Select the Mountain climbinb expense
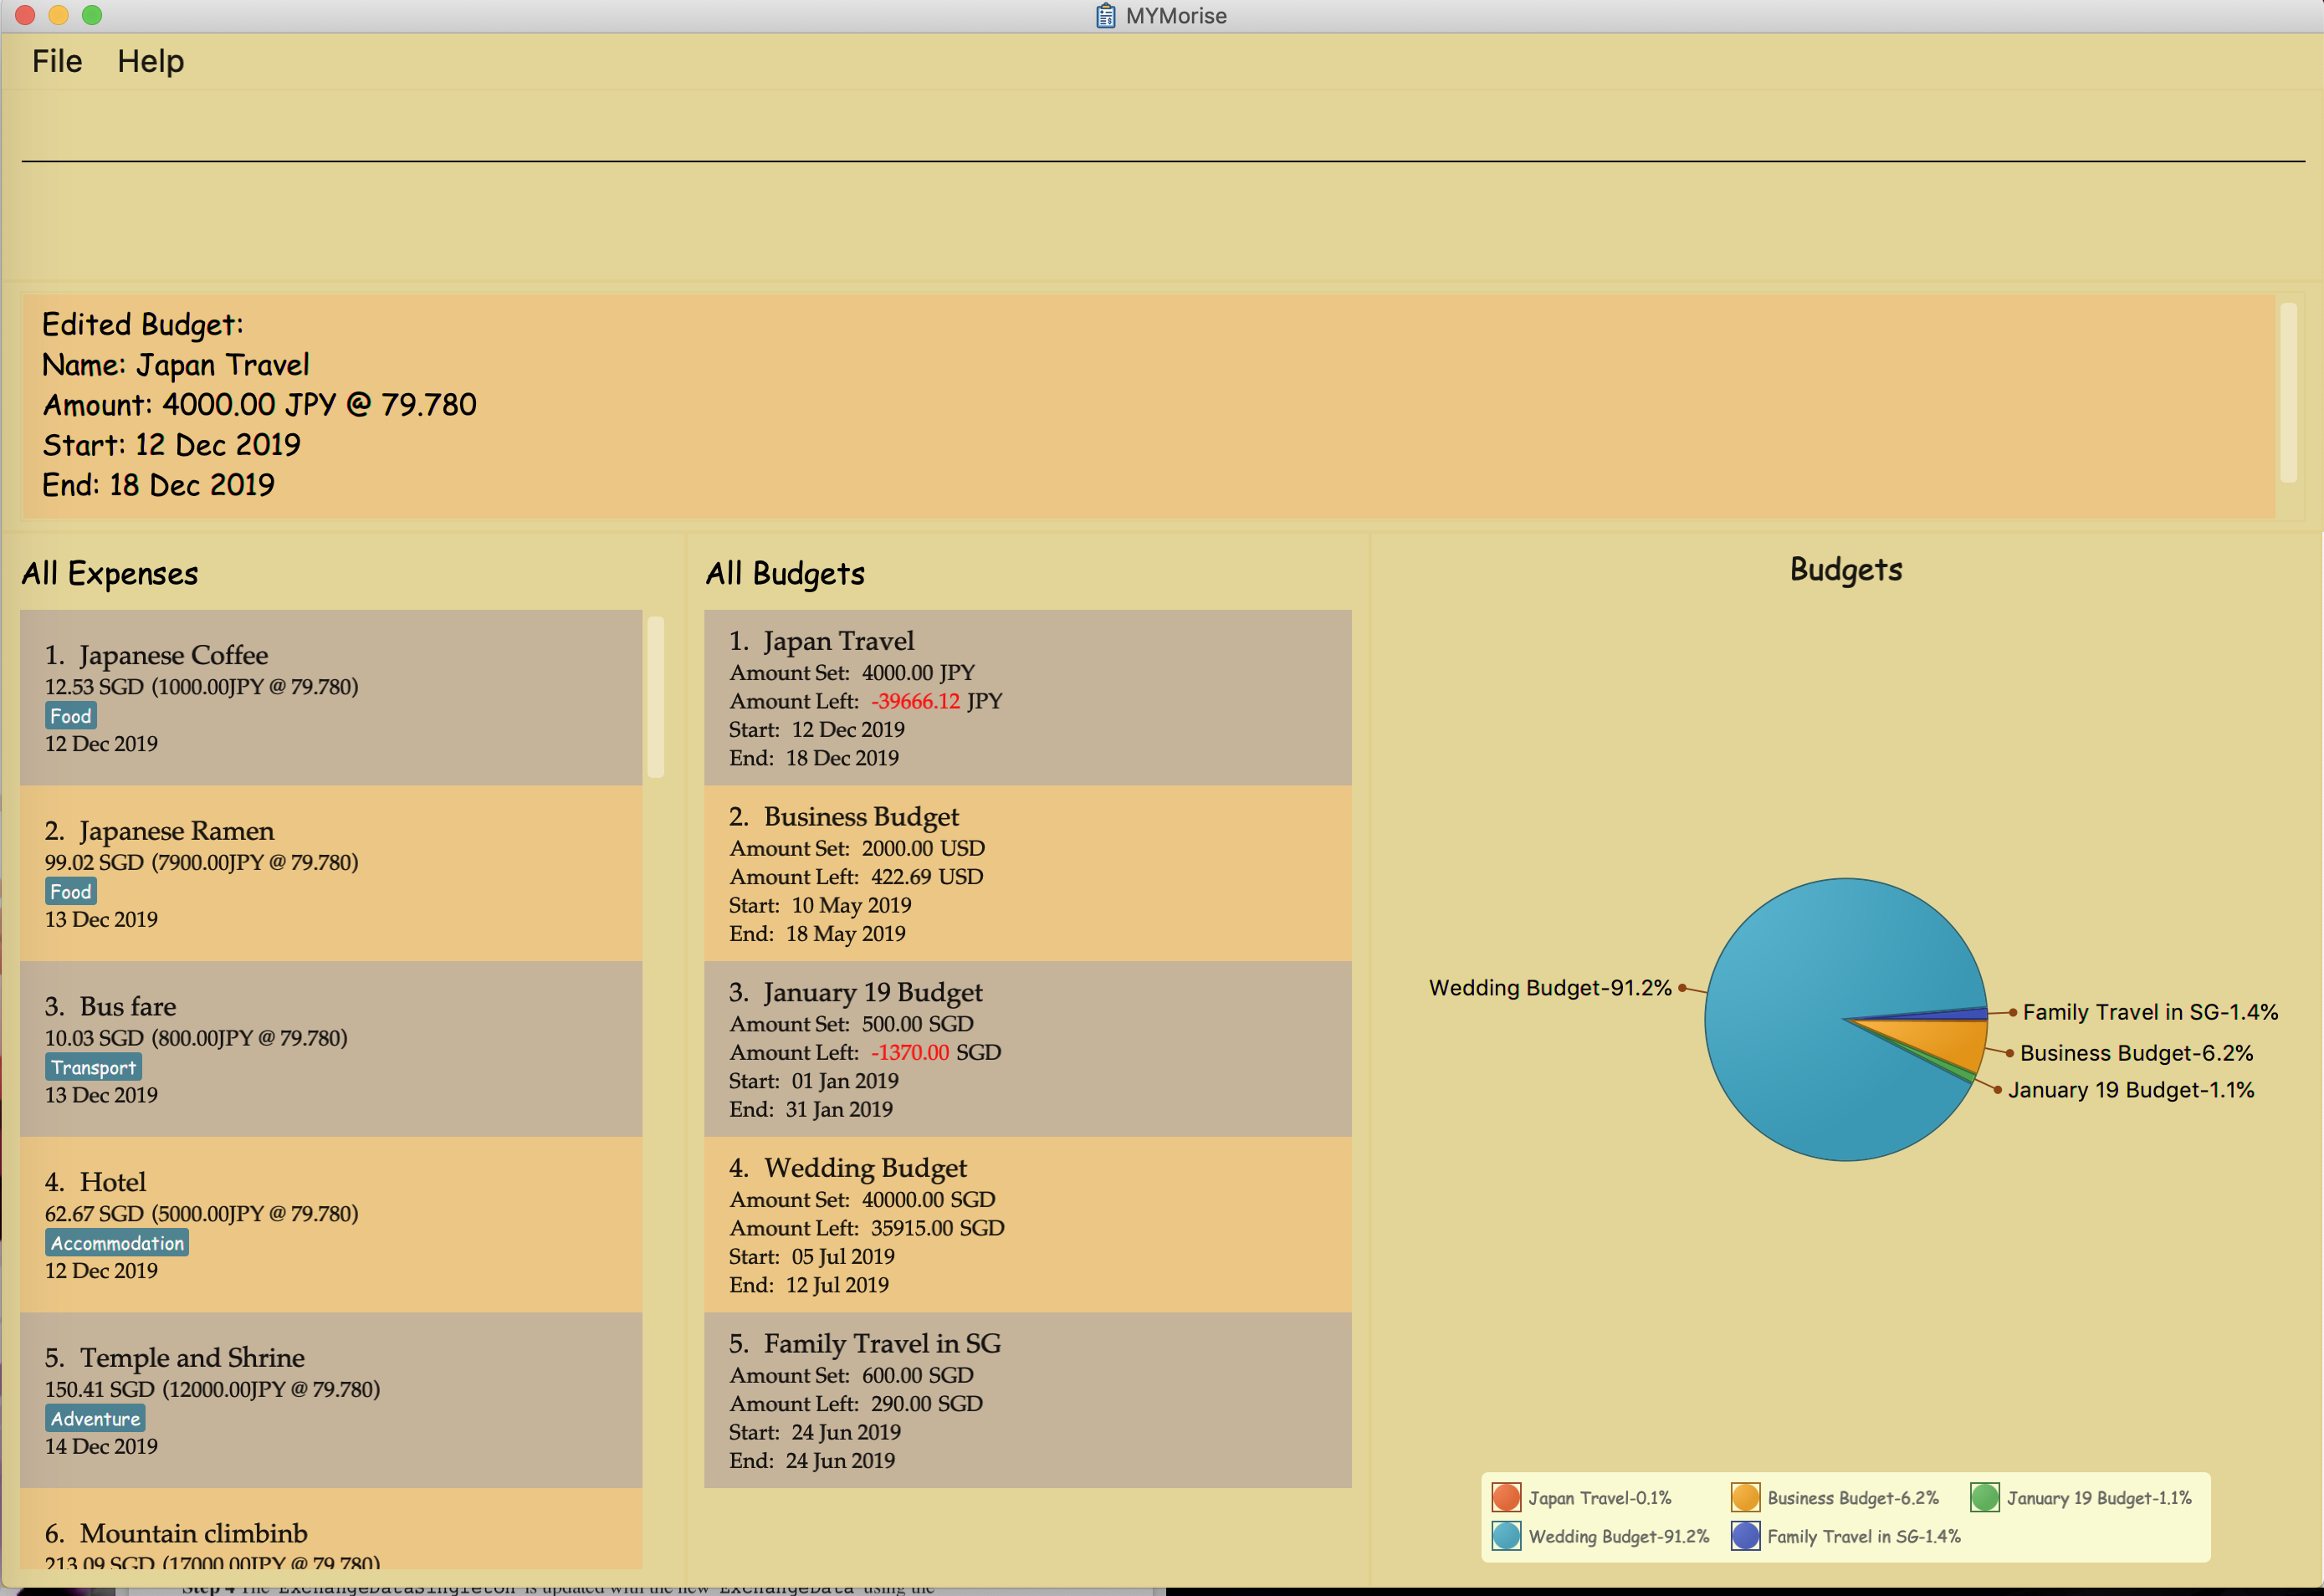Screen dimensions: 2324x1596 330,1529
